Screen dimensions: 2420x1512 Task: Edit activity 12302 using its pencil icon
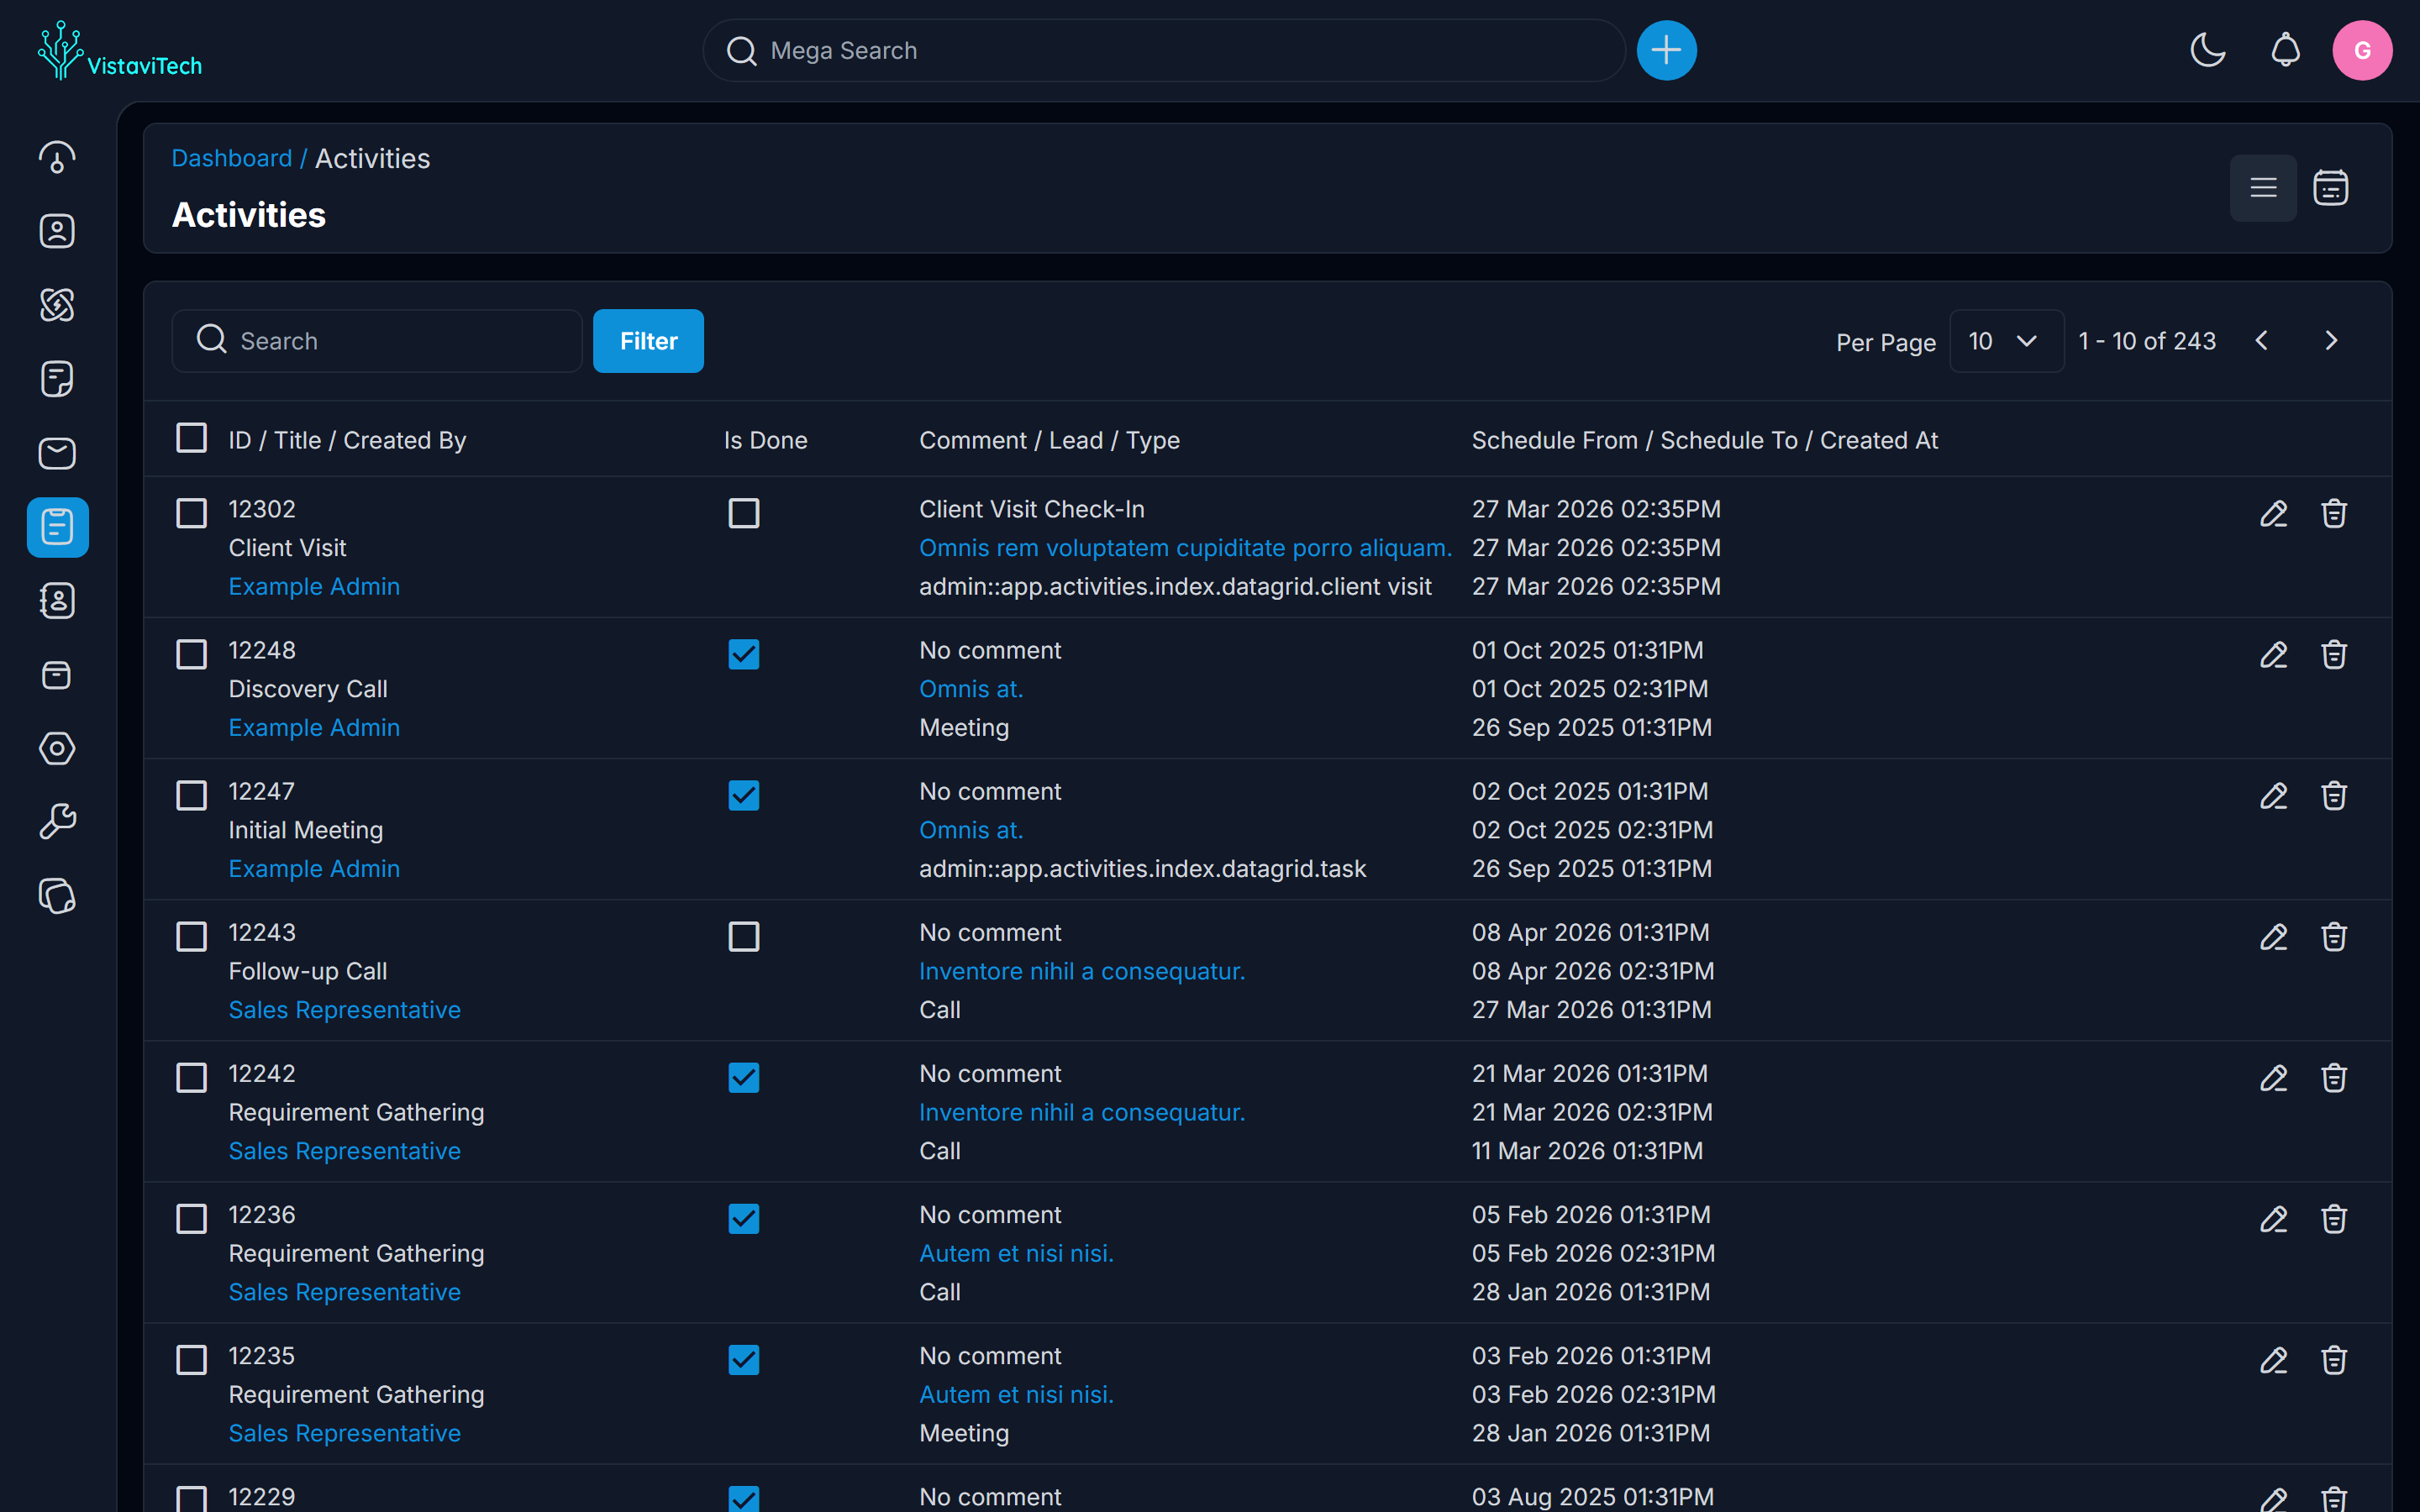[2274, 513]
